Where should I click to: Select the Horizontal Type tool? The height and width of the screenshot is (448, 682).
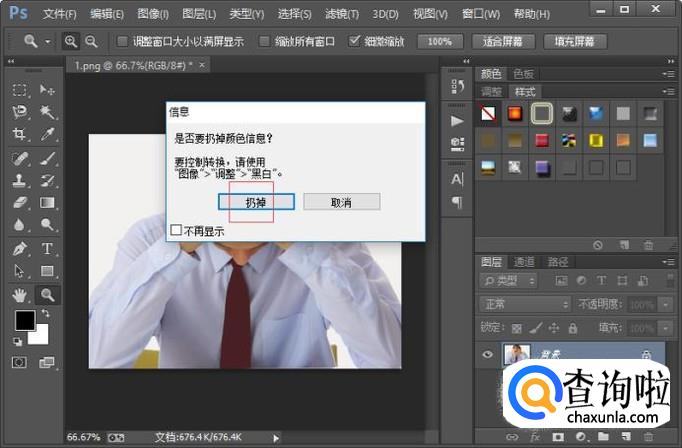click(47, 249)
